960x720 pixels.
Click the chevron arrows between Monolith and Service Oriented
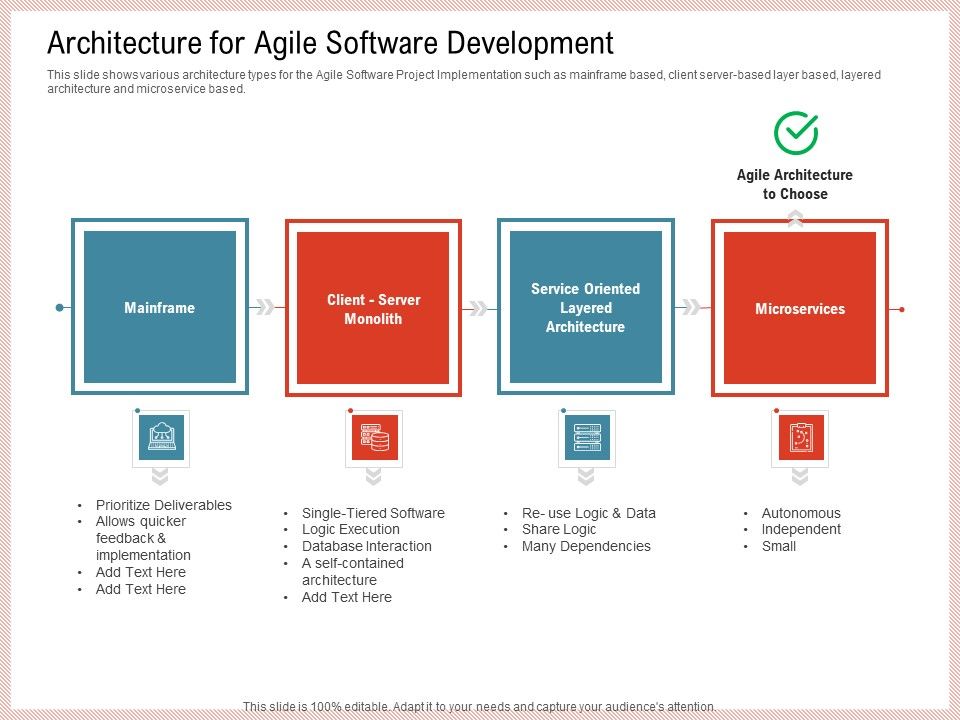(478, 308)
